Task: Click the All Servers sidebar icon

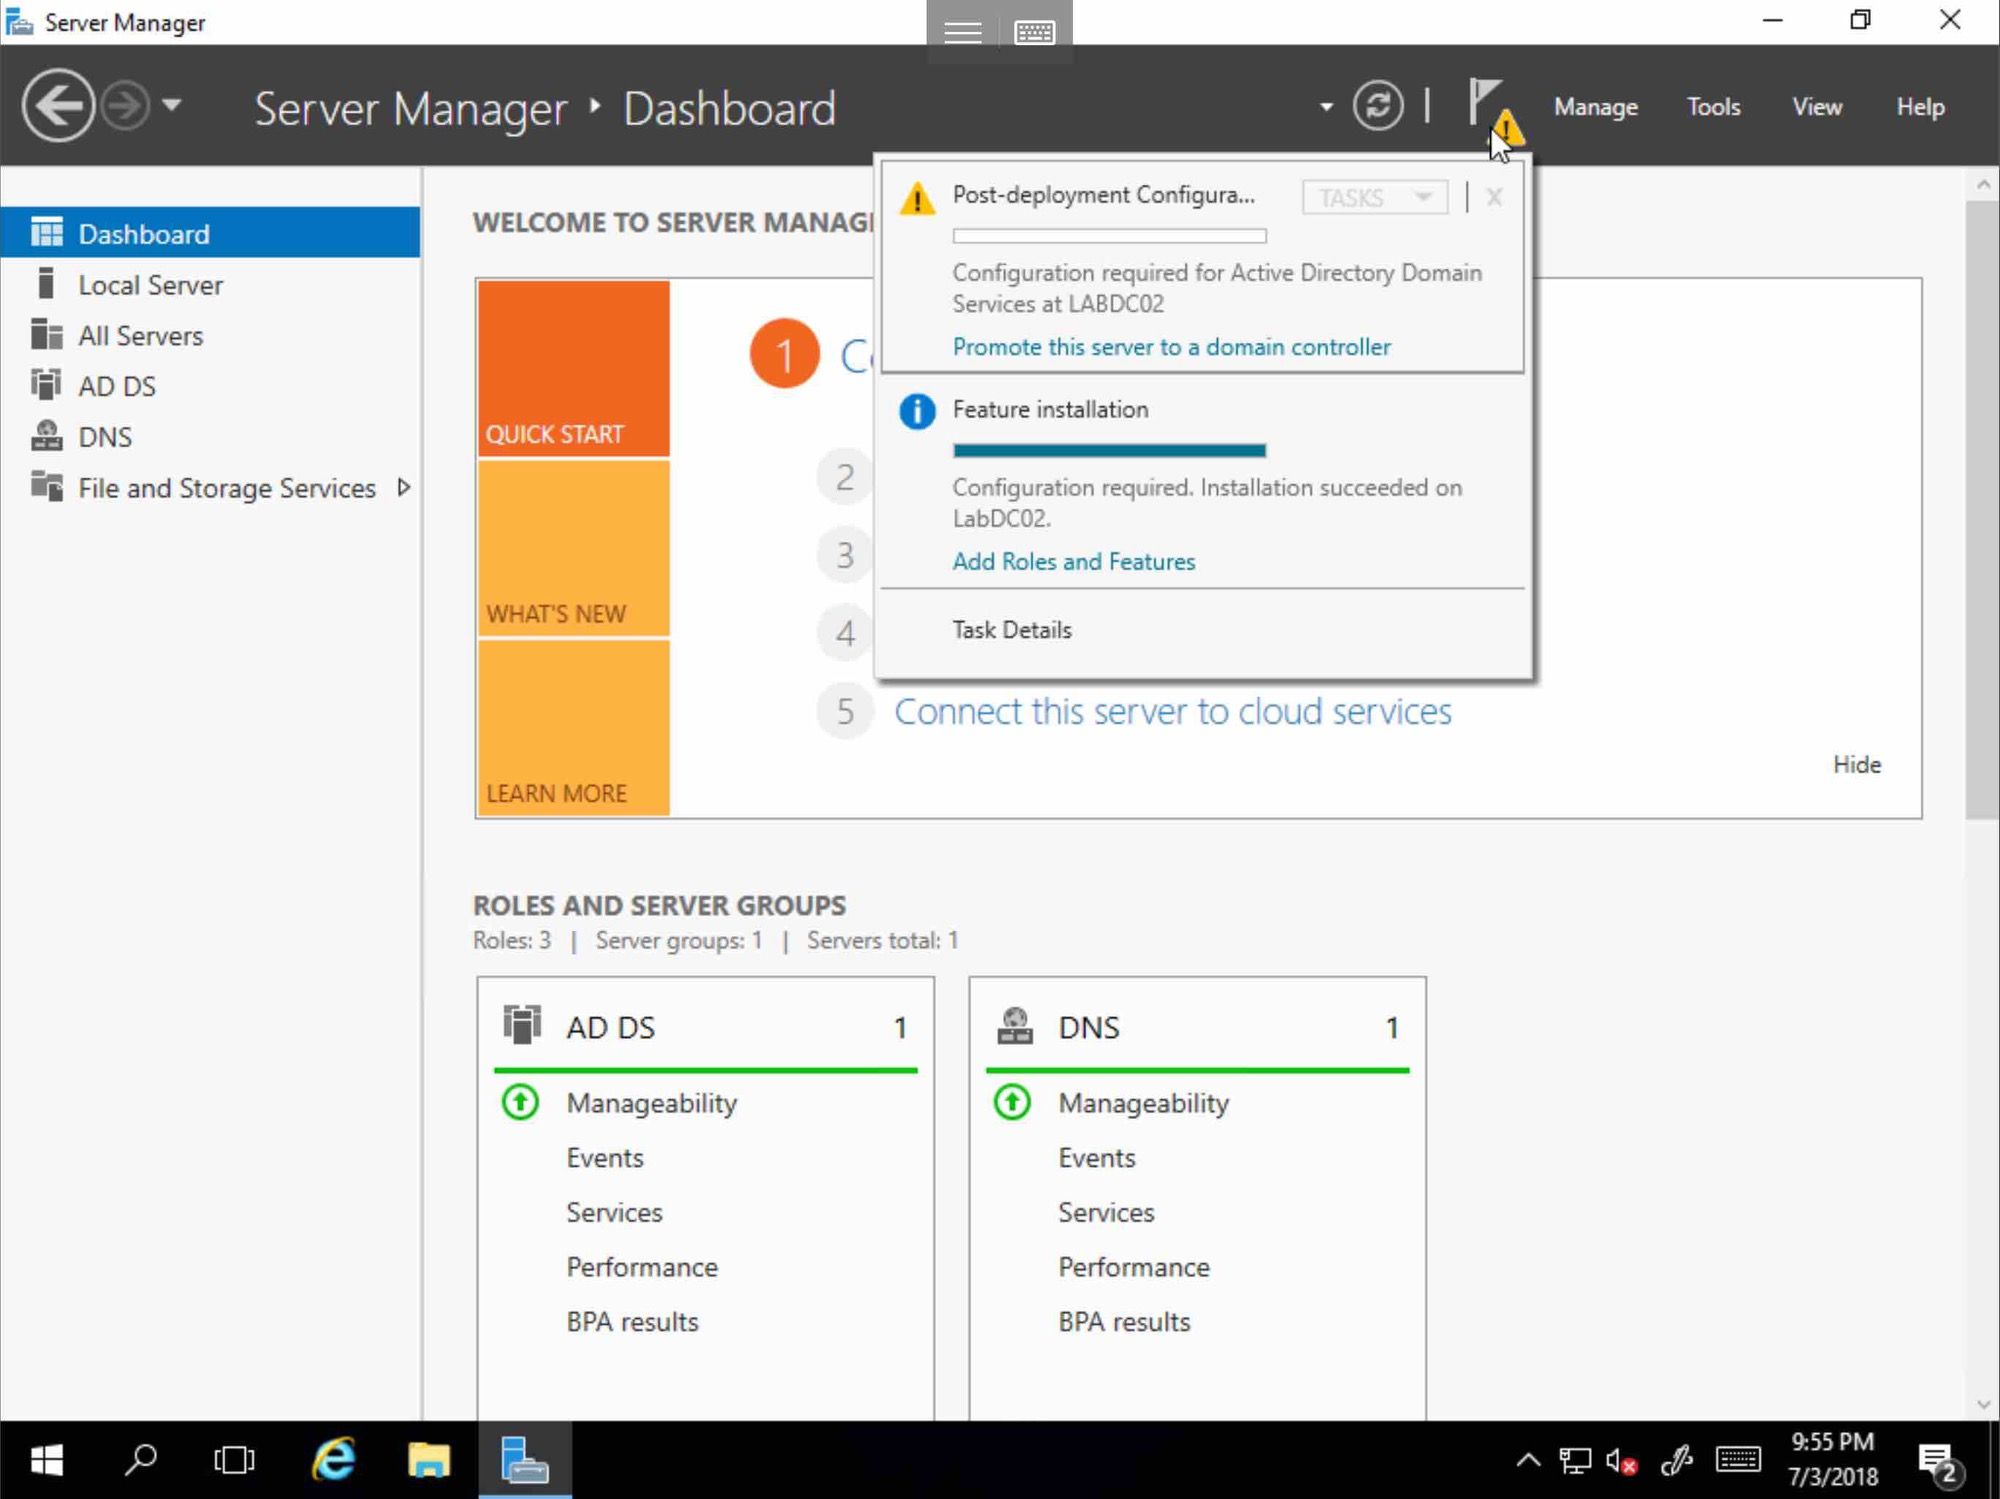Action: coord(46,334)
